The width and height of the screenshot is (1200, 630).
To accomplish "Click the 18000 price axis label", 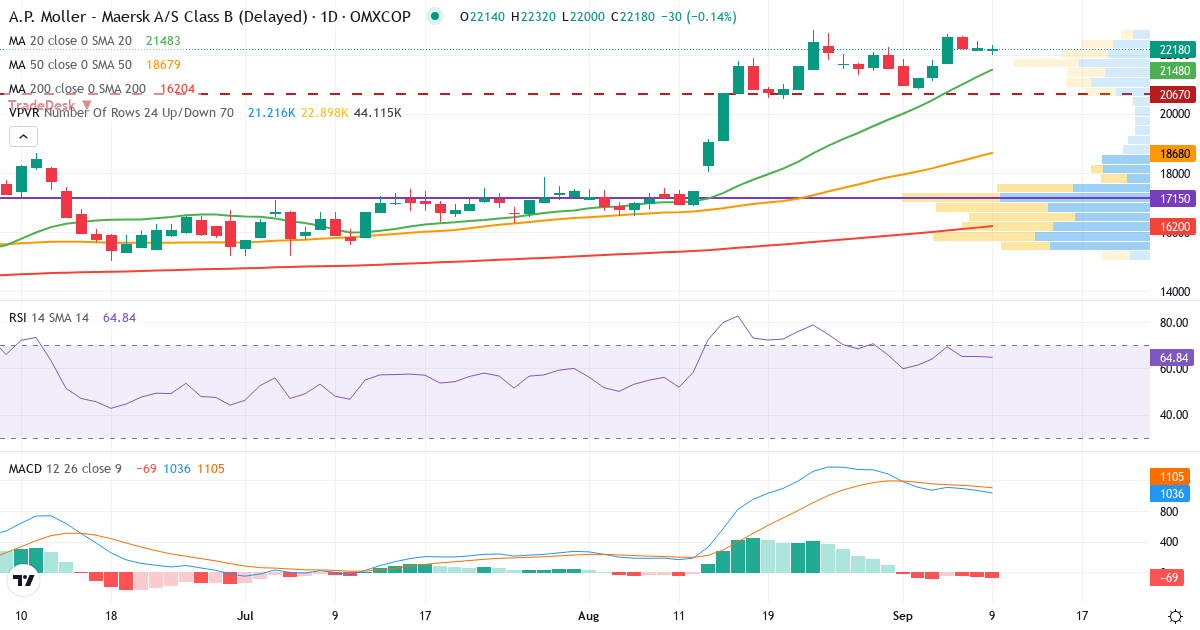I will 1177,173.
